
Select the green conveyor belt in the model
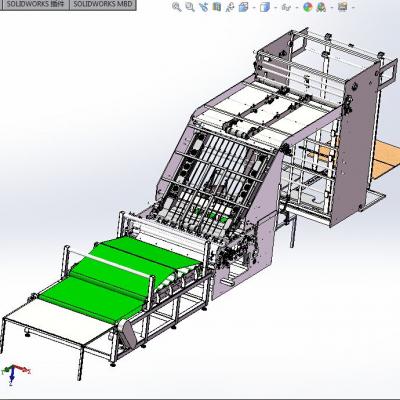[x=110, y=277]
